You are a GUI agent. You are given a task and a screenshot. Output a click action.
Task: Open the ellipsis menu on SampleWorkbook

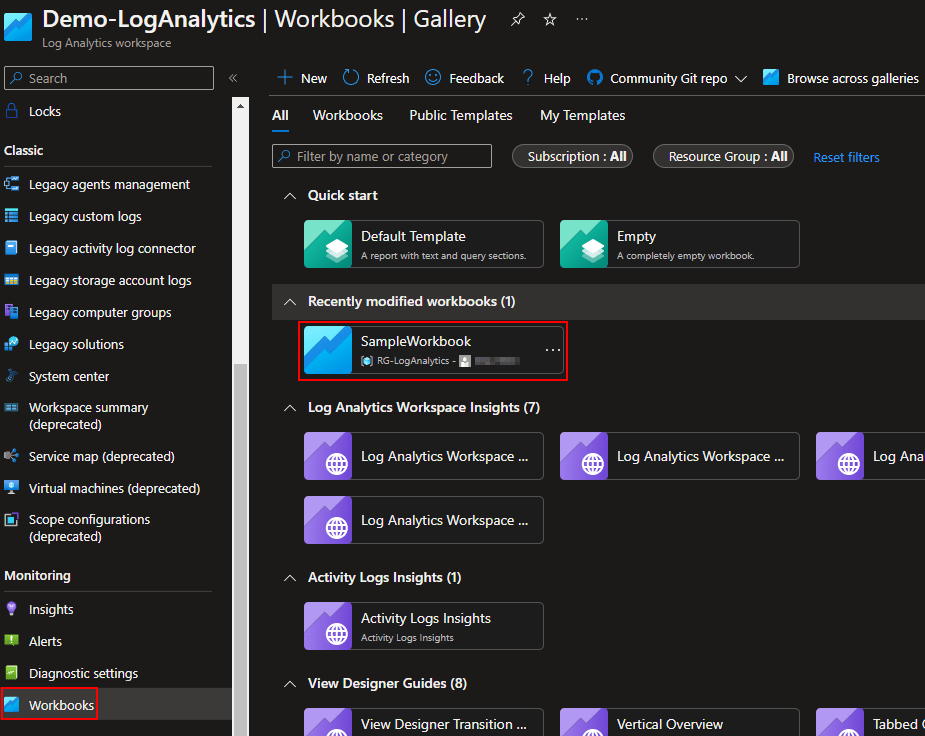(552, 350)
